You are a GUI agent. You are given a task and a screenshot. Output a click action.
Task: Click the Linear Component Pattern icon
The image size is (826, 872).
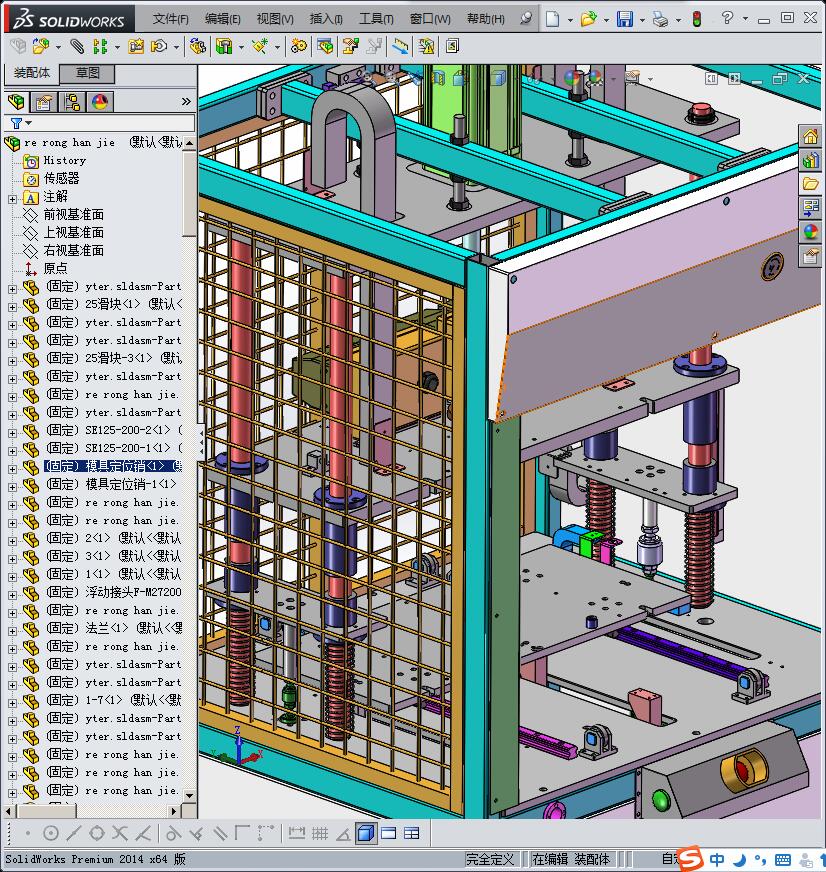click(100, 46)
